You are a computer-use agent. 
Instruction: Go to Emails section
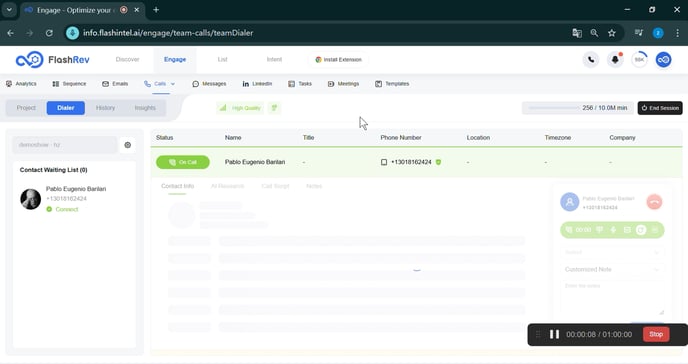115,84
